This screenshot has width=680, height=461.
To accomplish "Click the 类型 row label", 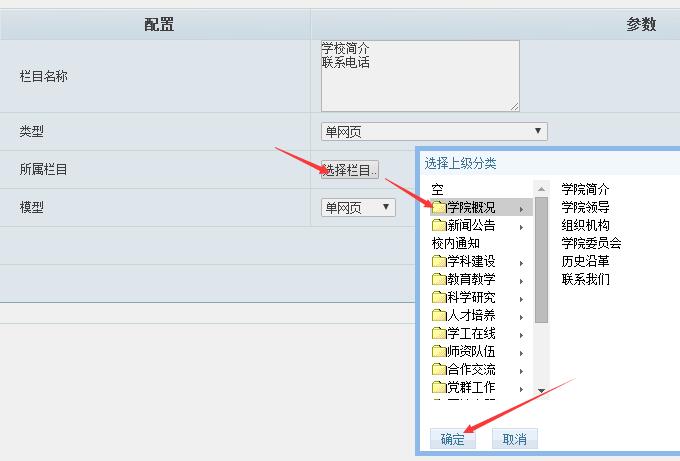I will coord(32,131).
